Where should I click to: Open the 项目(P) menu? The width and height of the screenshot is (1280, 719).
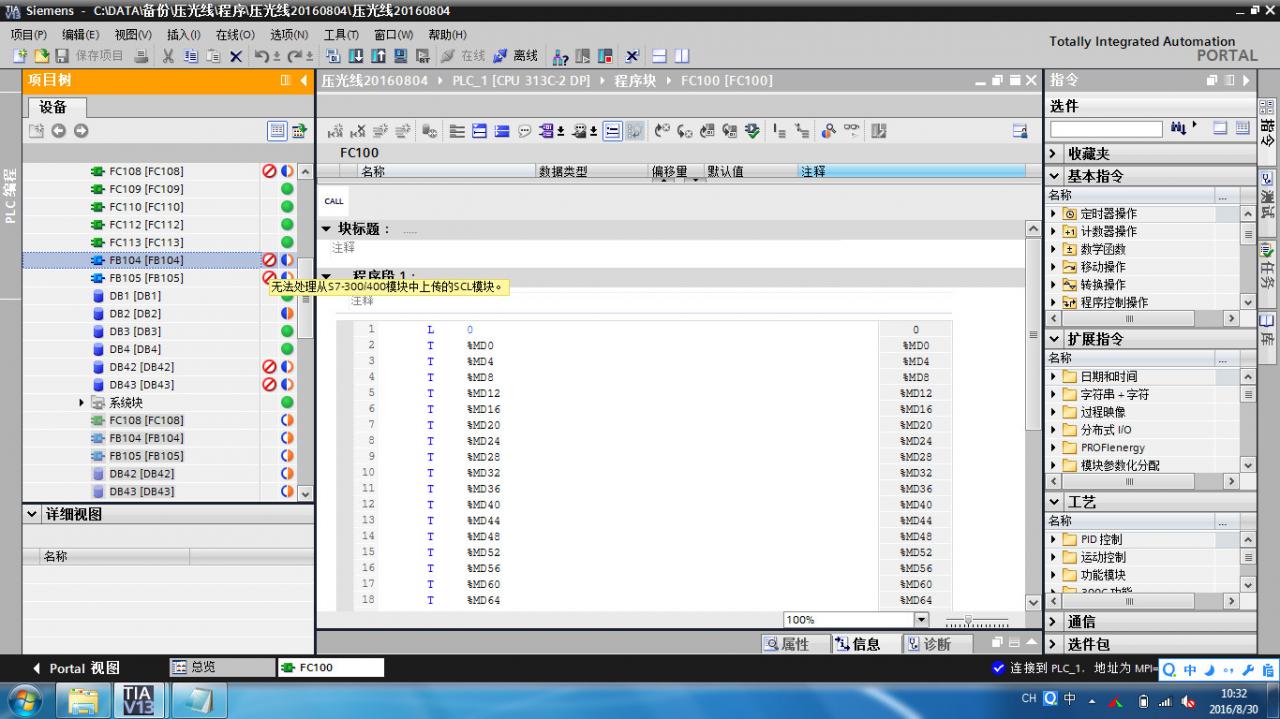pos(28,35)
